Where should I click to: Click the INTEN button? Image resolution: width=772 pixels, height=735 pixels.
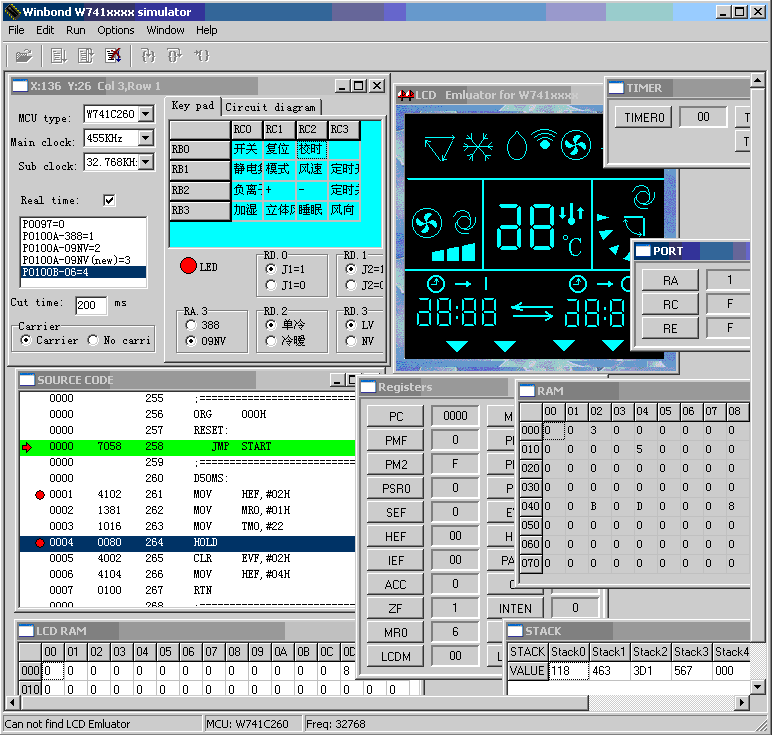[x=515, y=608]
